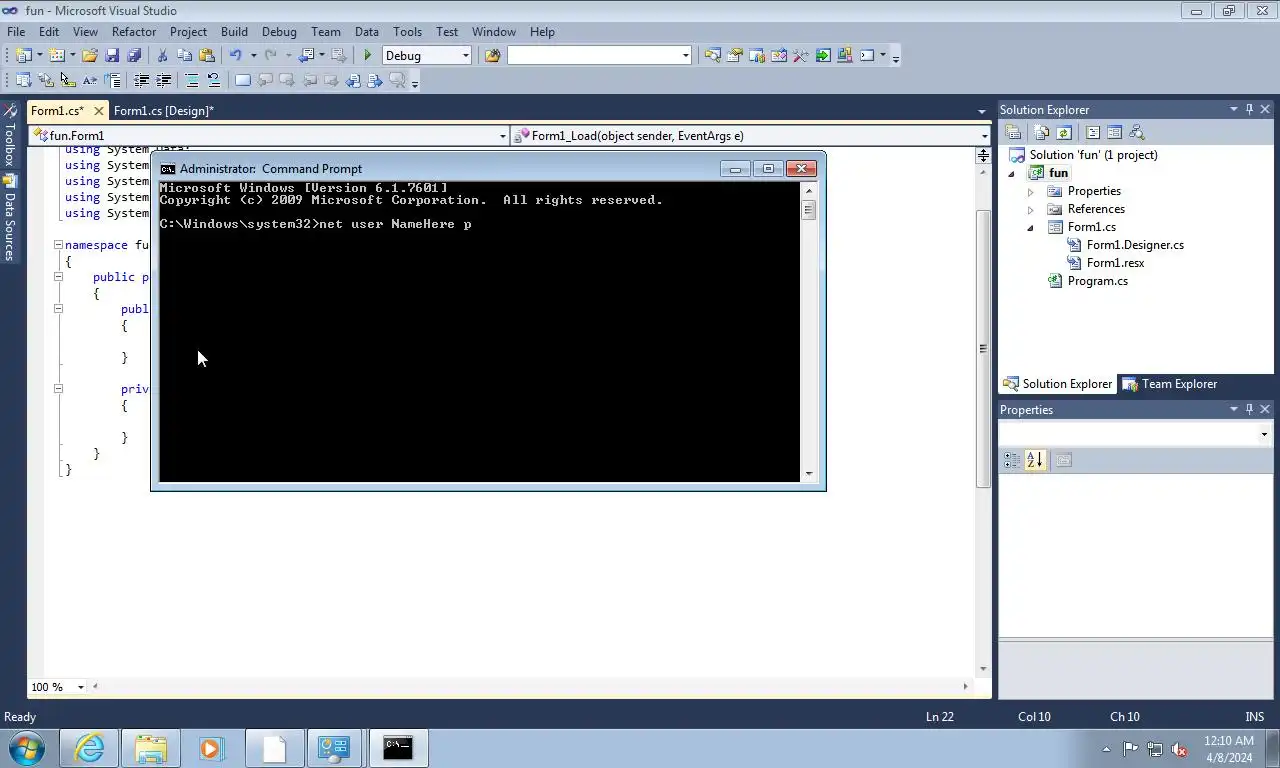Collapse the namespace code region

[x=58, y=245]
